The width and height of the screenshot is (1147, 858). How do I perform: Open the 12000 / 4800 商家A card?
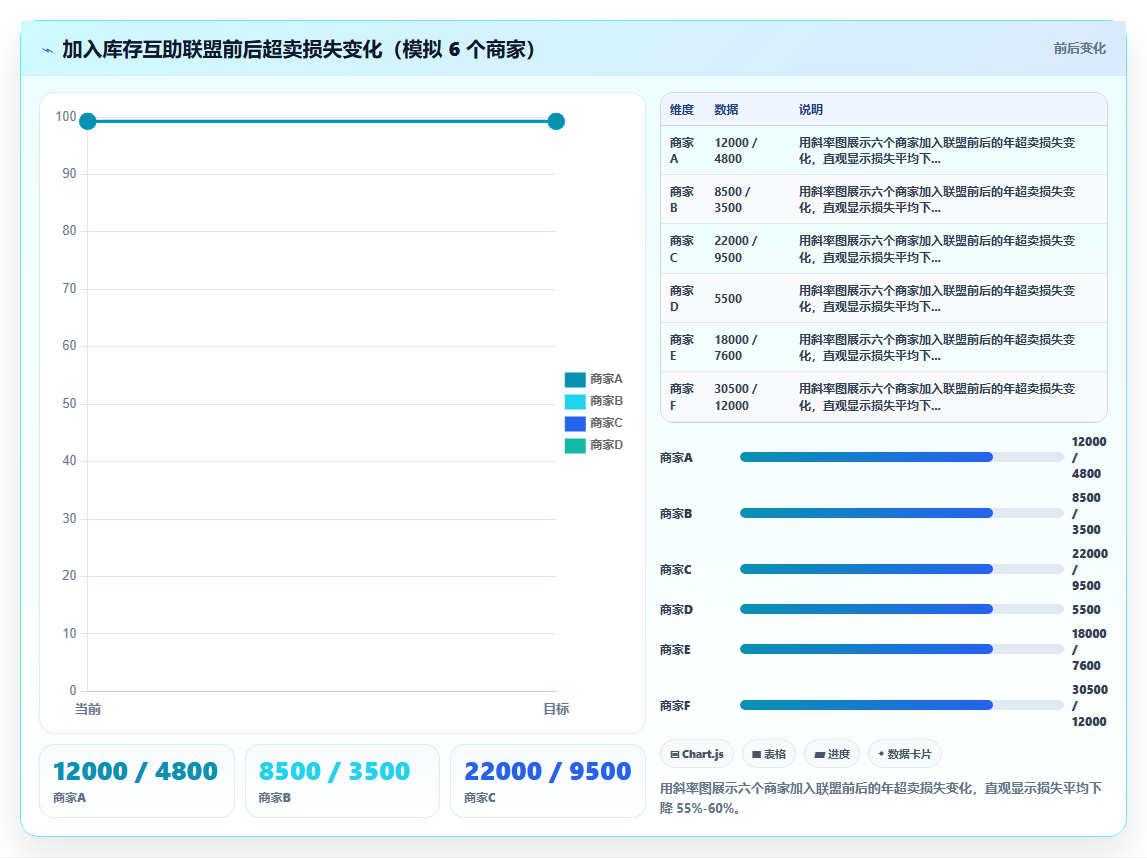coord(137,780)
